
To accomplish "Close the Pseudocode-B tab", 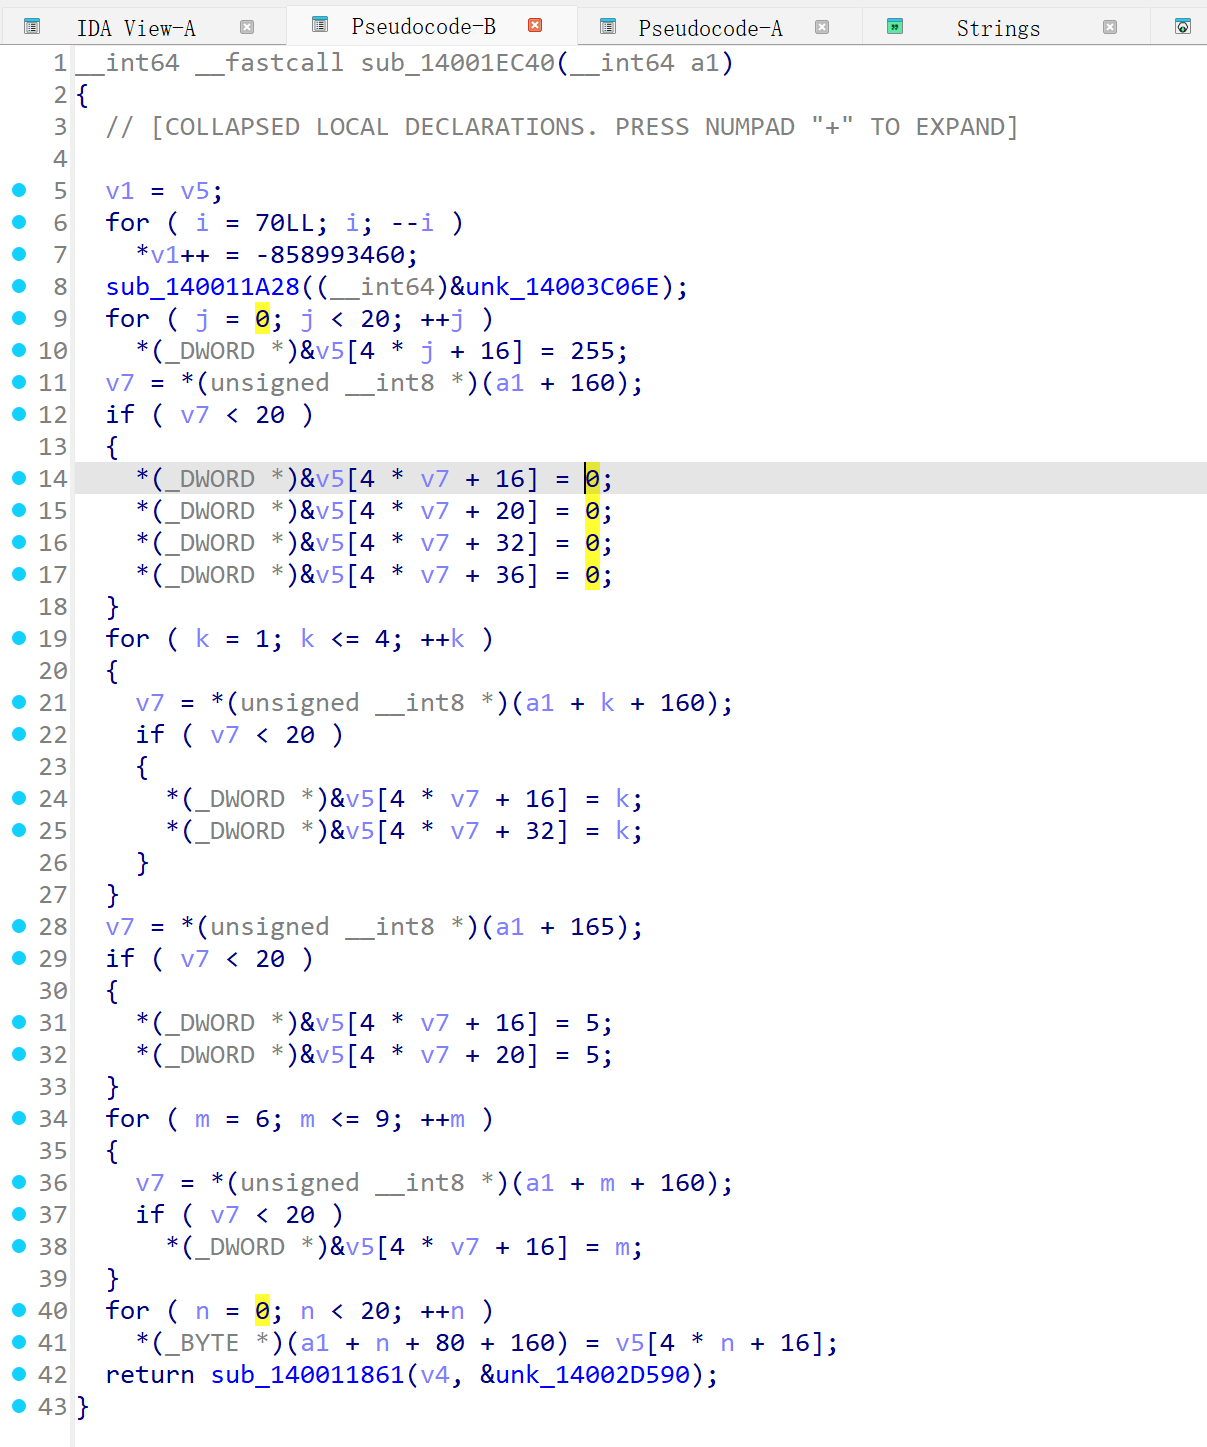I will [x=535, y=26].
